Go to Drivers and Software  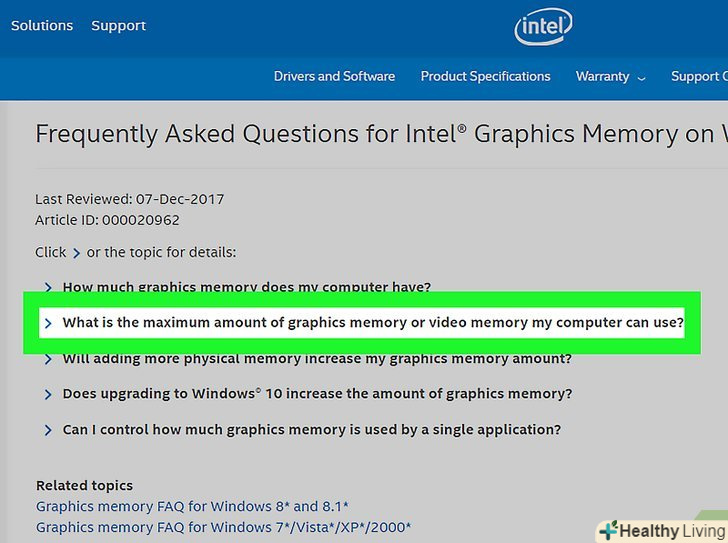point(334,76)
